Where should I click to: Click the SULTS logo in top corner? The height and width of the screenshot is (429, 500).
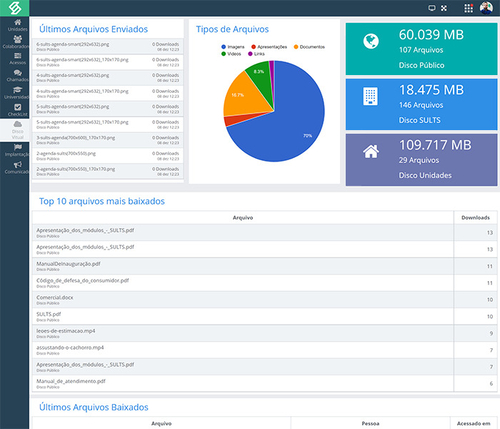coord(15,8)
